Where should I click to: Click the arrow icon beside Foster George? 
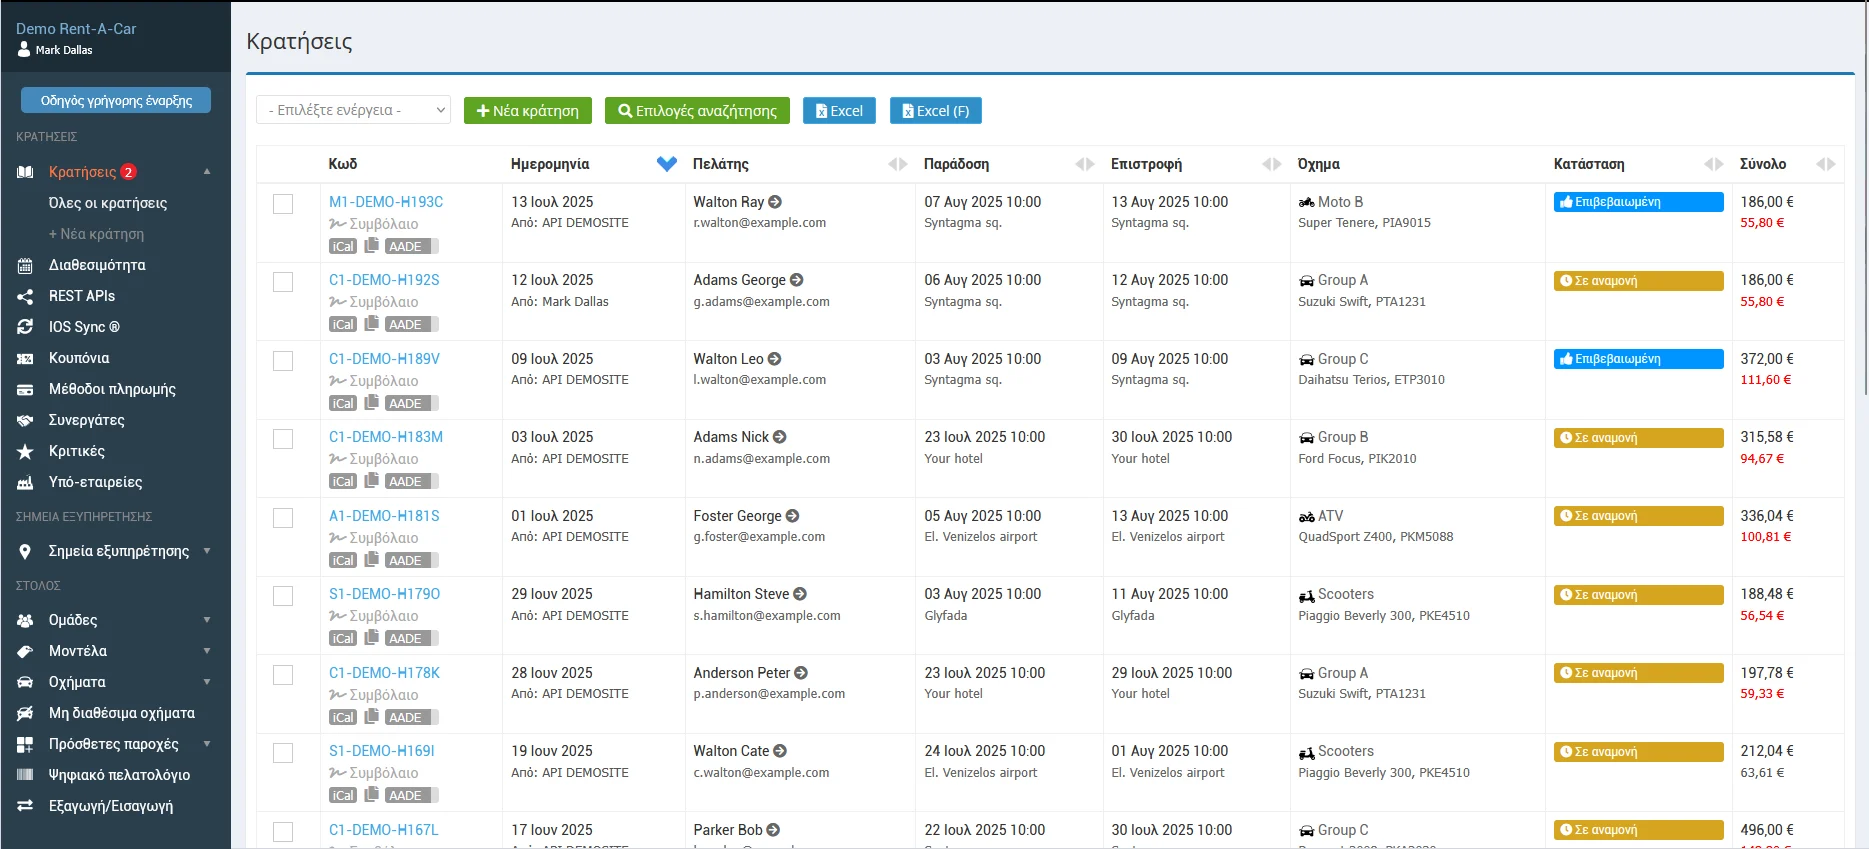tap(792, 516)
